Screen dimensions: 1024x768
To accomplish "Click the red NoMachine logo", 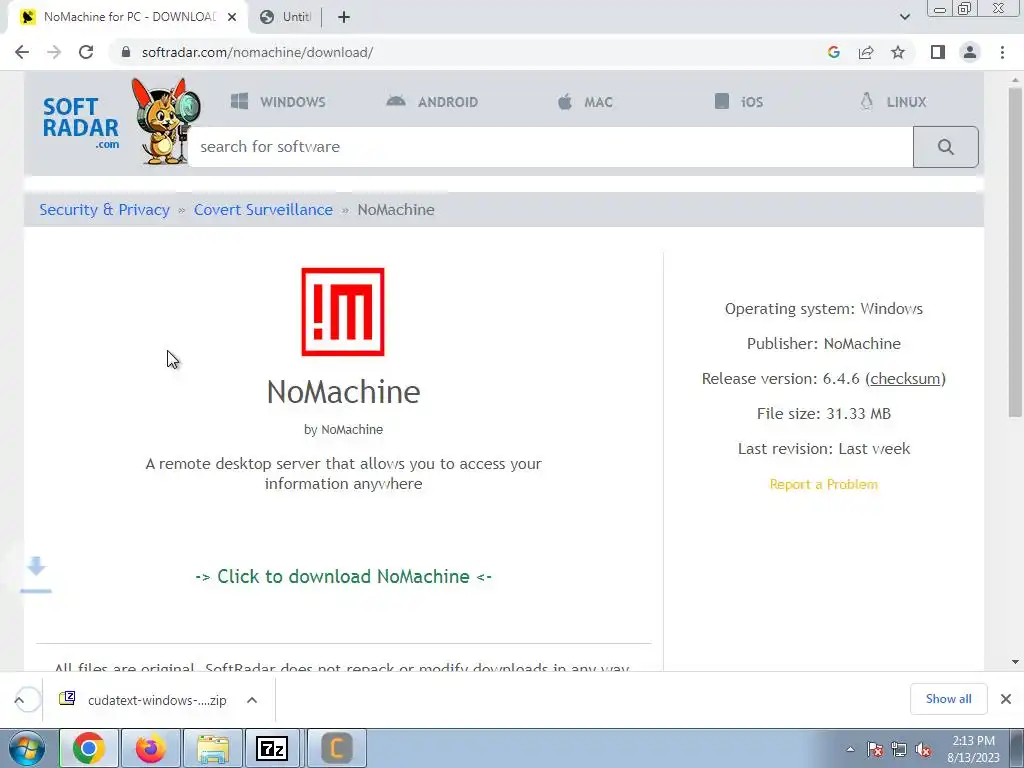I will pos(343,312).
